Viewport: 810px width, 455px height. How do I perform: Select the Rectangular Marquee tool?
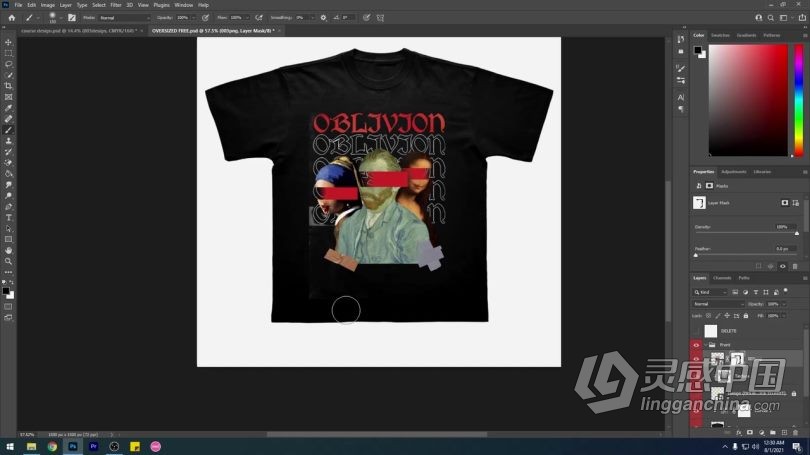coord(8,53)
